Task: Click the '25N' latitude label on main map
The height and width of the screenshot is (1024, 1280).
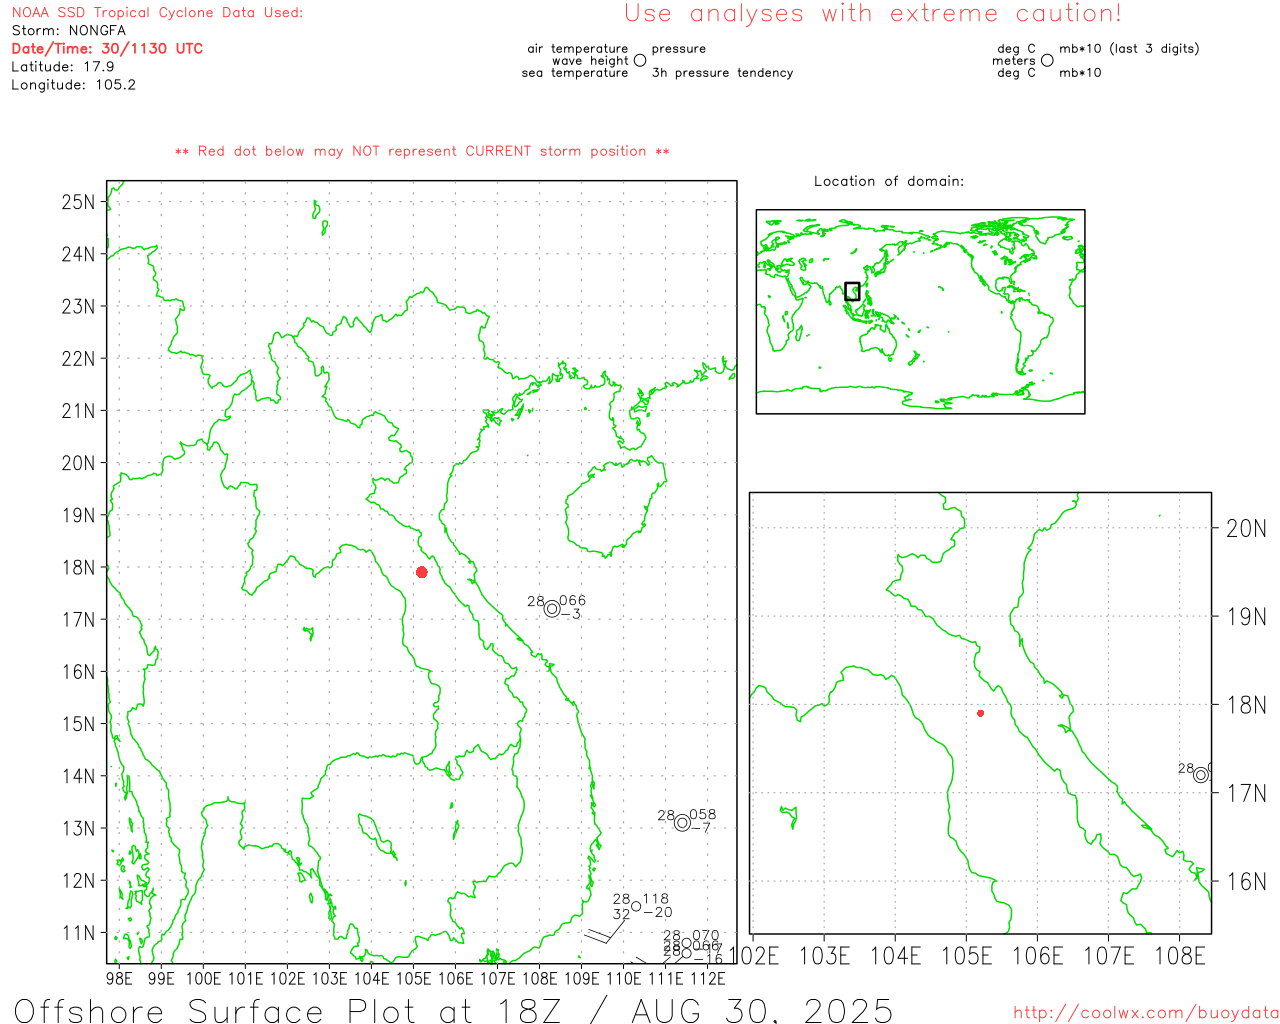Action: (78, 202)
